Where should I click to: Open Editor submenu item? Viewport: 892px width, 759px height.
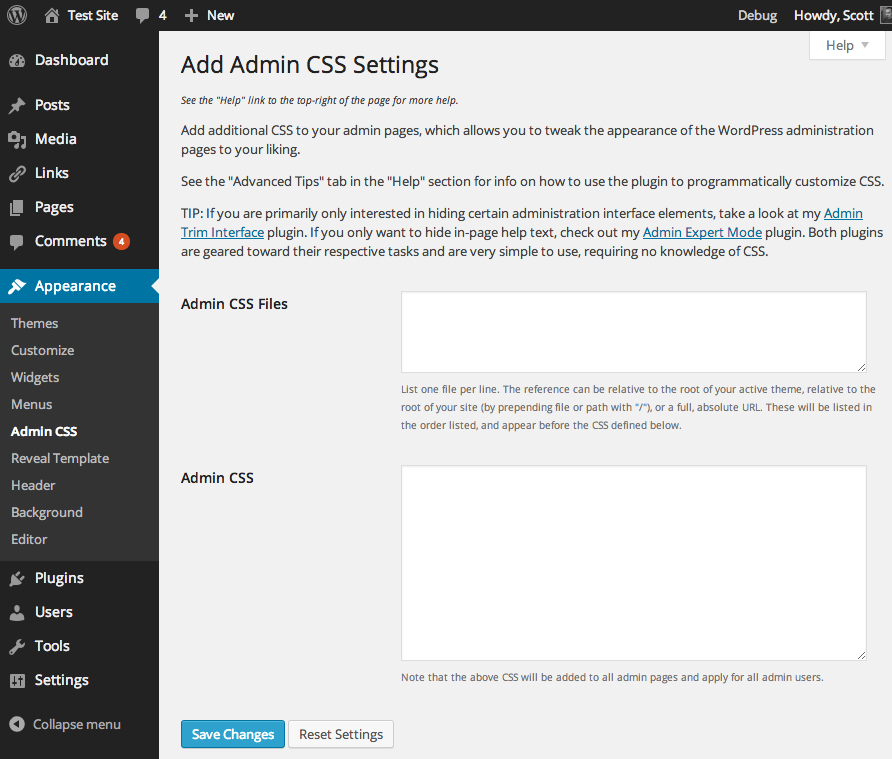click(29, 539)
